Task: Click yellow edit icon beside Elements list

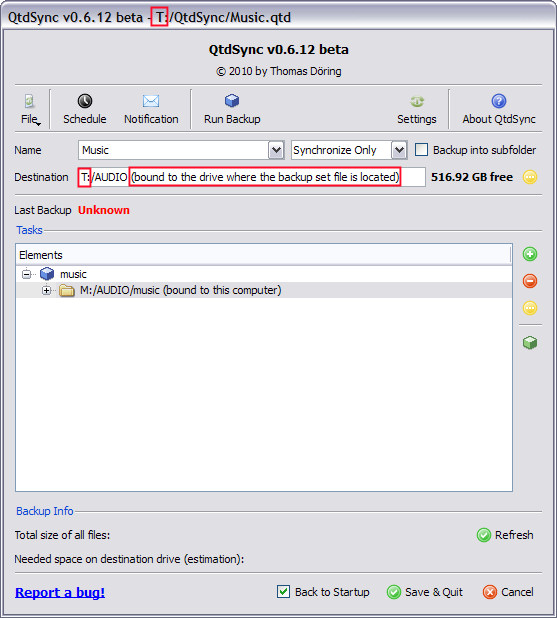Action: (x=530, y=308)
